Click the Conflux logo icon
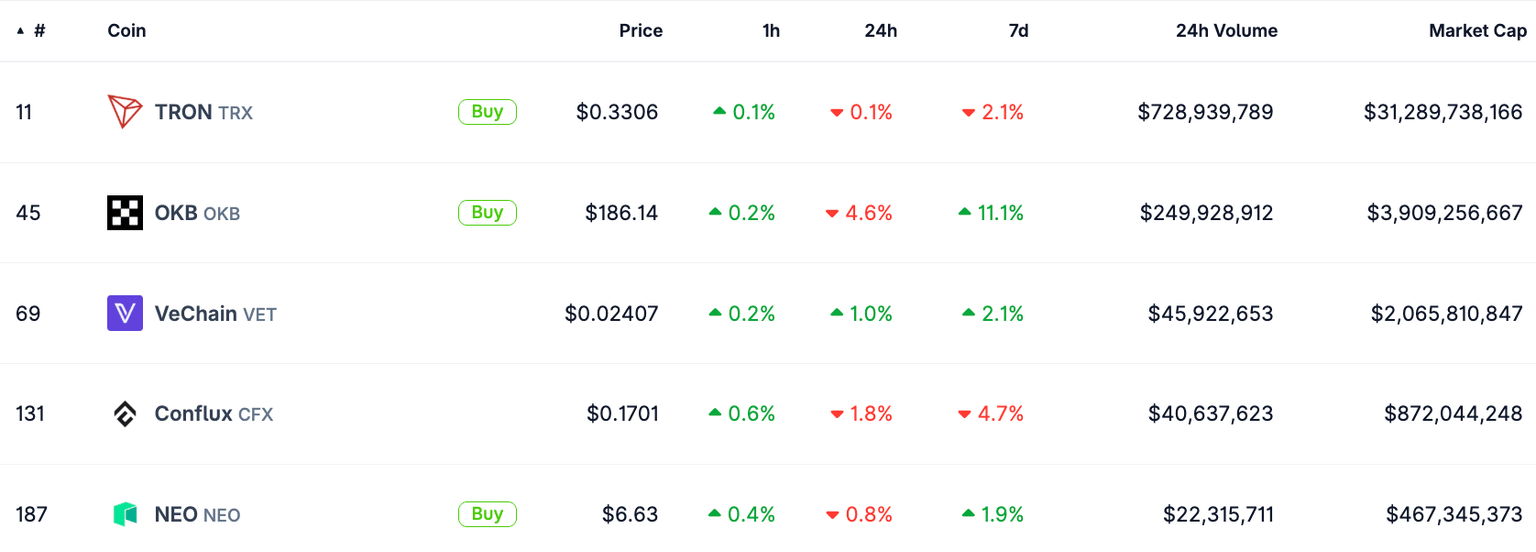The width and height of the screenshot is (1536, 552). 125,414
